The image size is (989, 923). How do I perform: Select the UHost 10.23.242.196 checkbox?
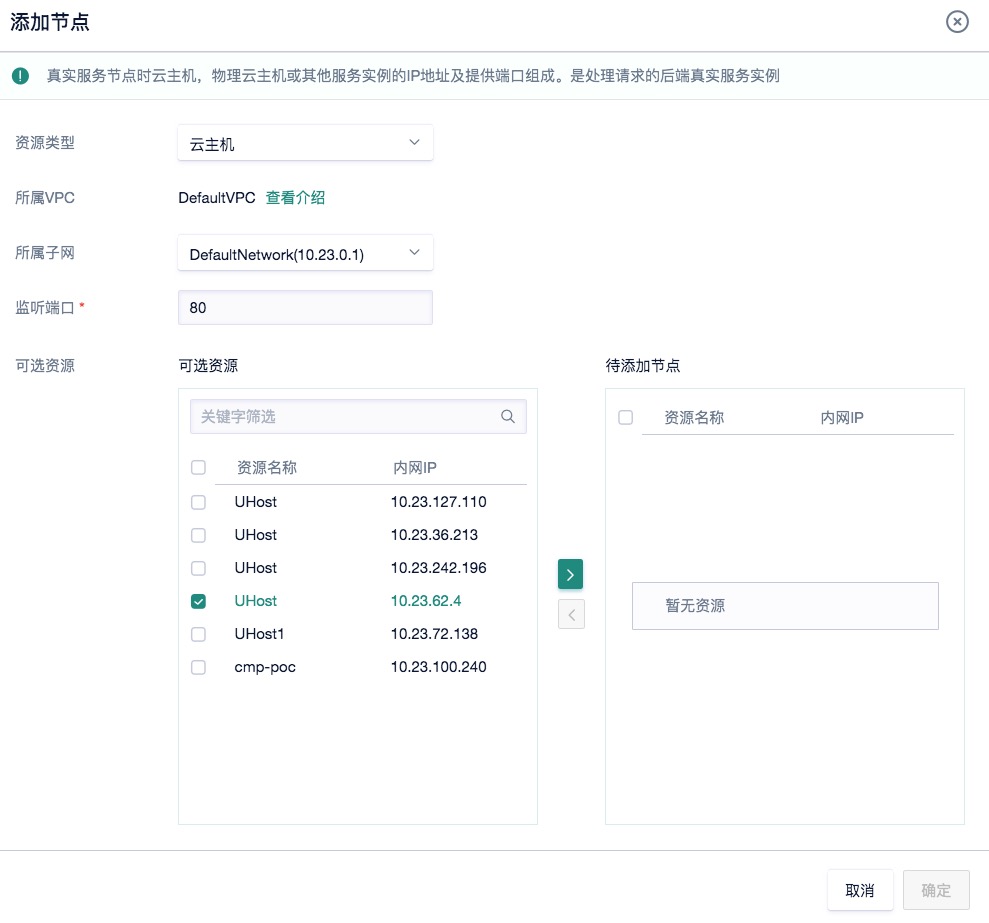click(x=198, y=568)
